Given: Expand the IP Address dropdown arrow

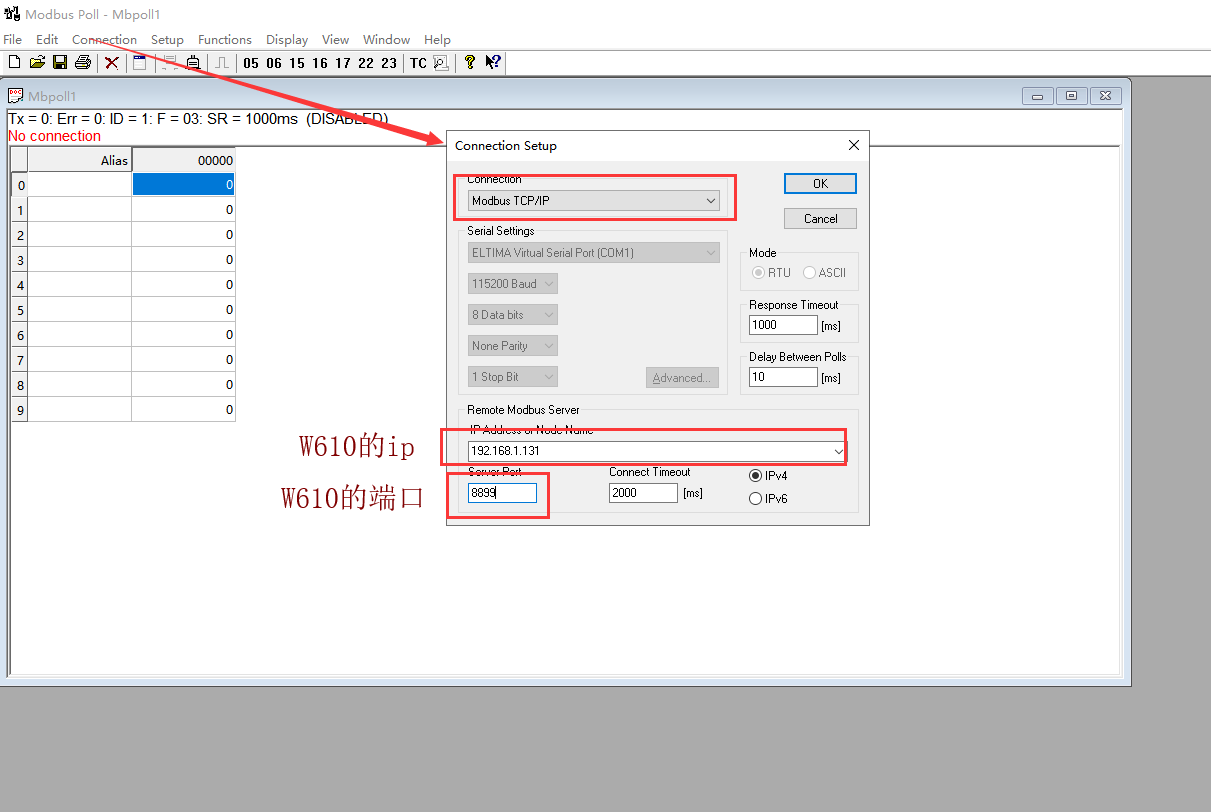Looking at the screenshot, I should [837, 452].
